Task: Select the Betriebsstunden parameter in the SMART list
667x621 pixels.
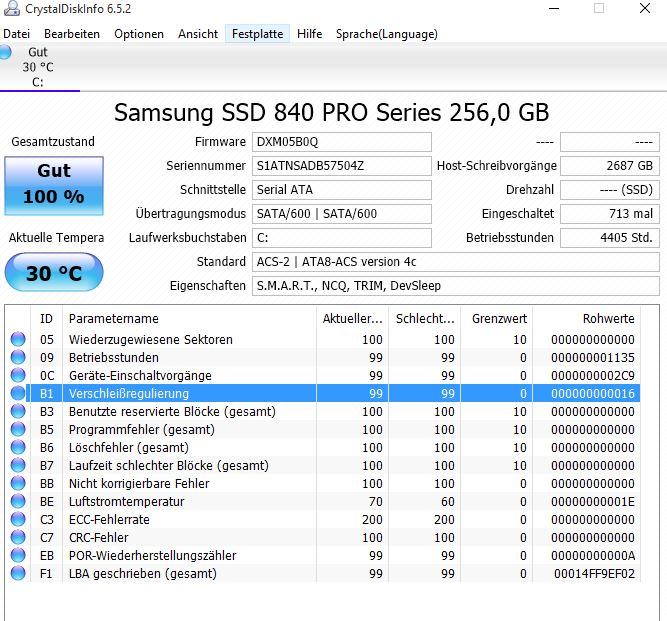Action: (x=114, y=358)
